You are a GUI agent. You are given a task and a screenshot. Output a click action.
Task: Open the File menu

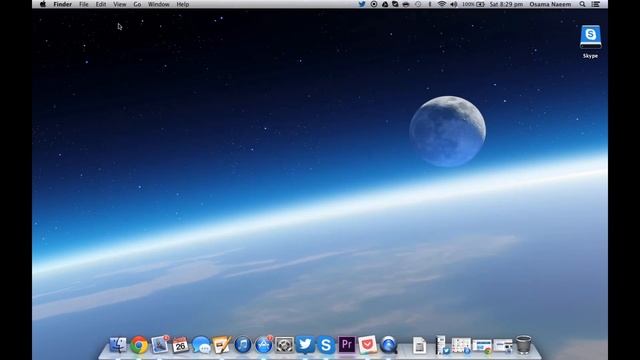84,4
